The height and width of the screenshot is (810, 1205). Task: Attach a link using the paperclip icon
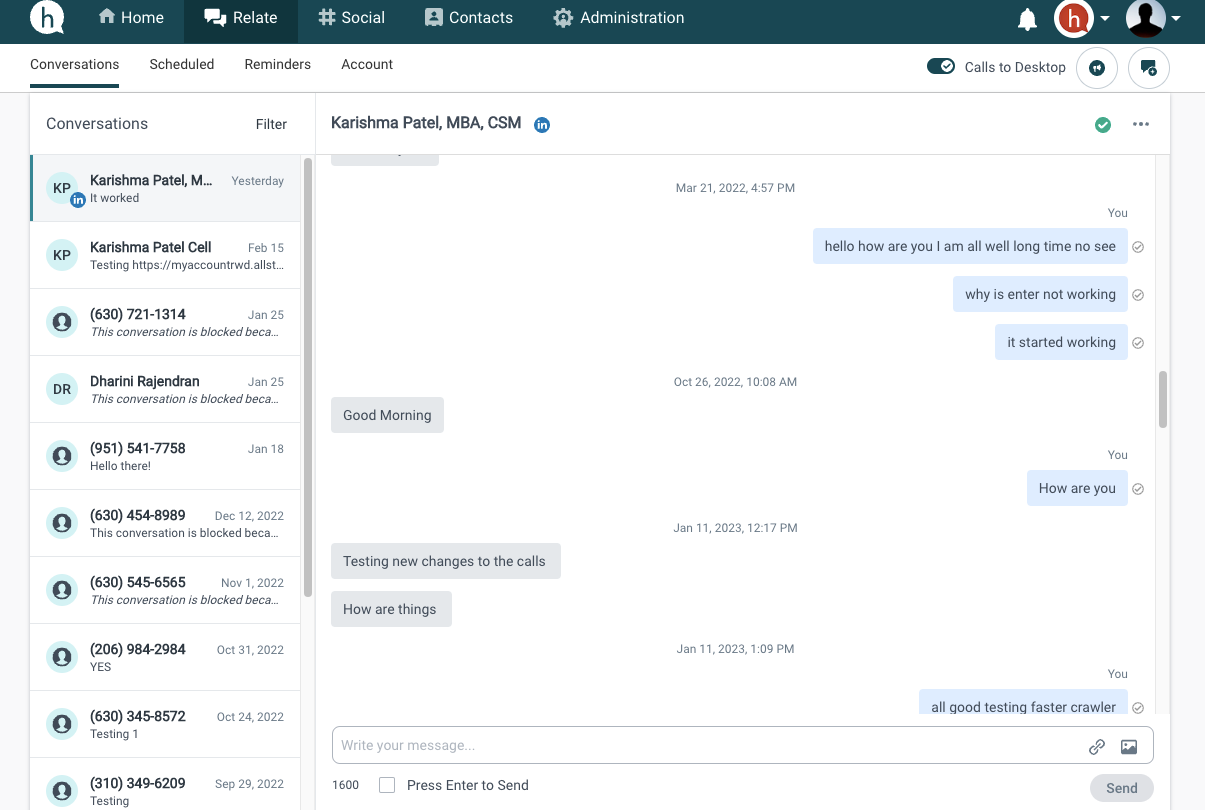(1097, 746)
